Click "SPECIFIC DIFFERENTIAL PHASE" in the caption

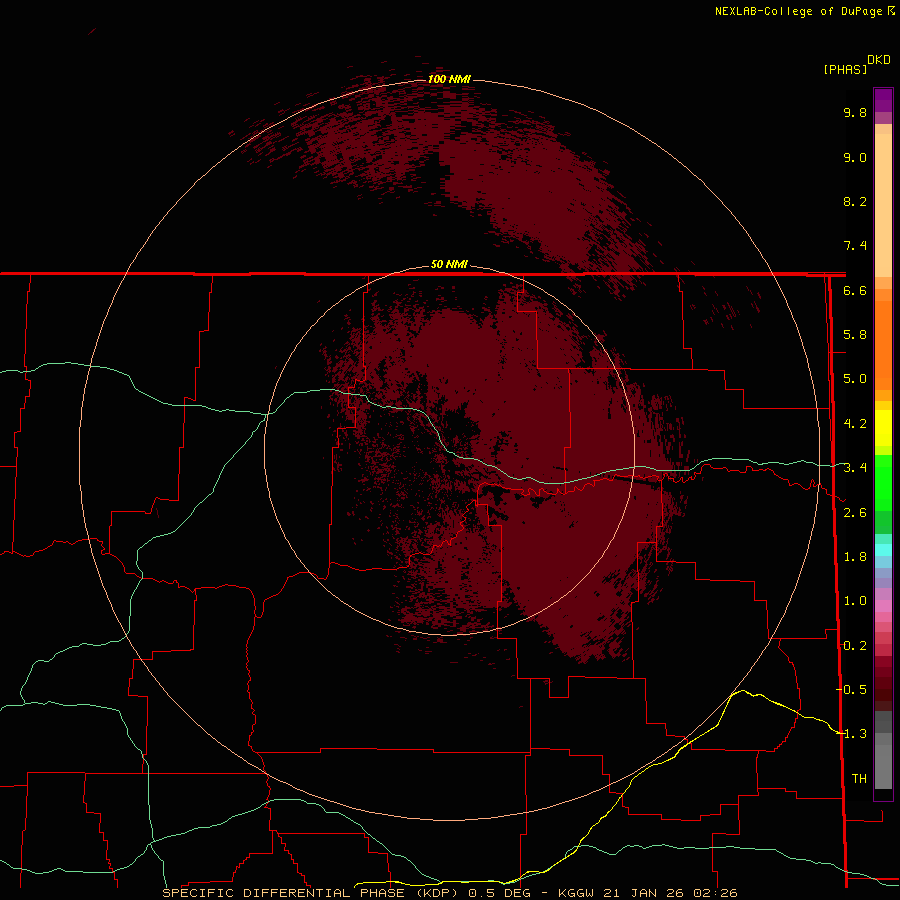tap(285, 893)
